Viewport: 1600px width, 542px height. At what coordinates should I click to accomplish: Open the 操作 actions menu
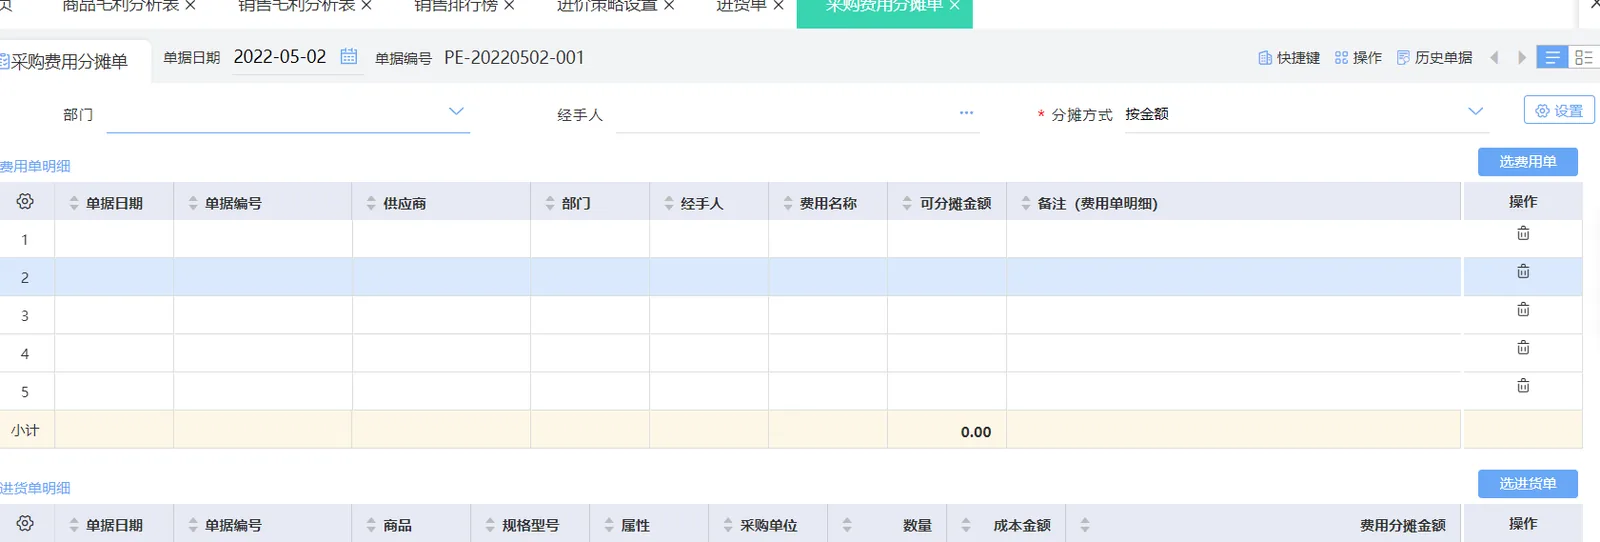pyautogui.click(x=1358, y=58)
